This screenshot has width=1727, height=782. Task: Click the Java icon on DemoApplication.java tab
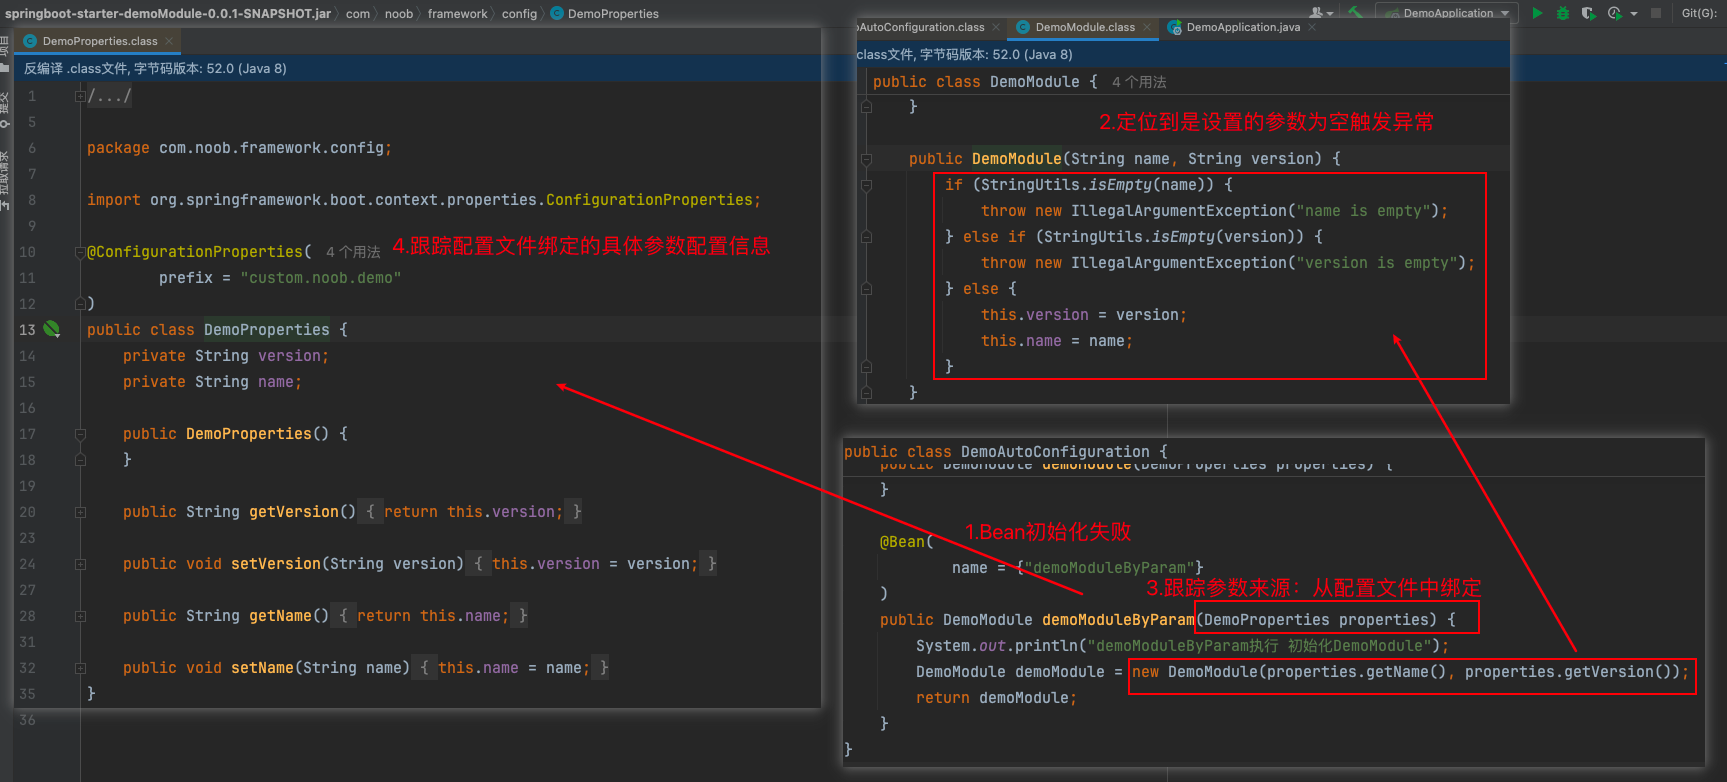click(x=1175, y=27)
